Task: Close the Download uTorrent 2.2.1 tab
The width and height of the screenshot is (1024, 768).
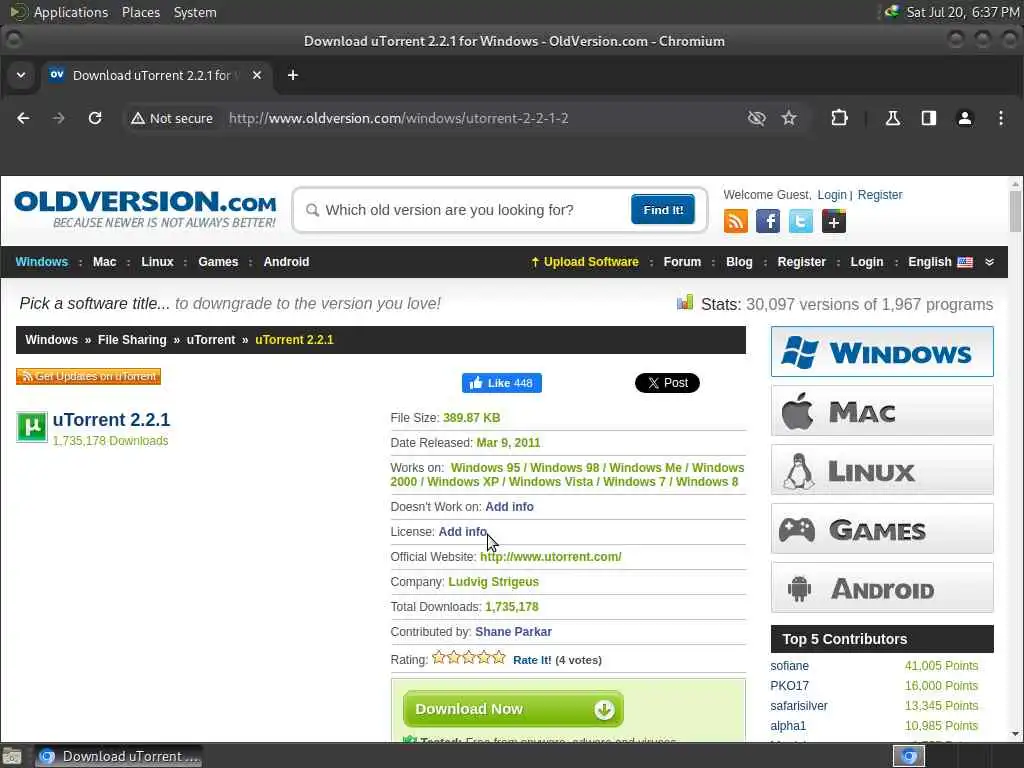Action: point(257,75)
